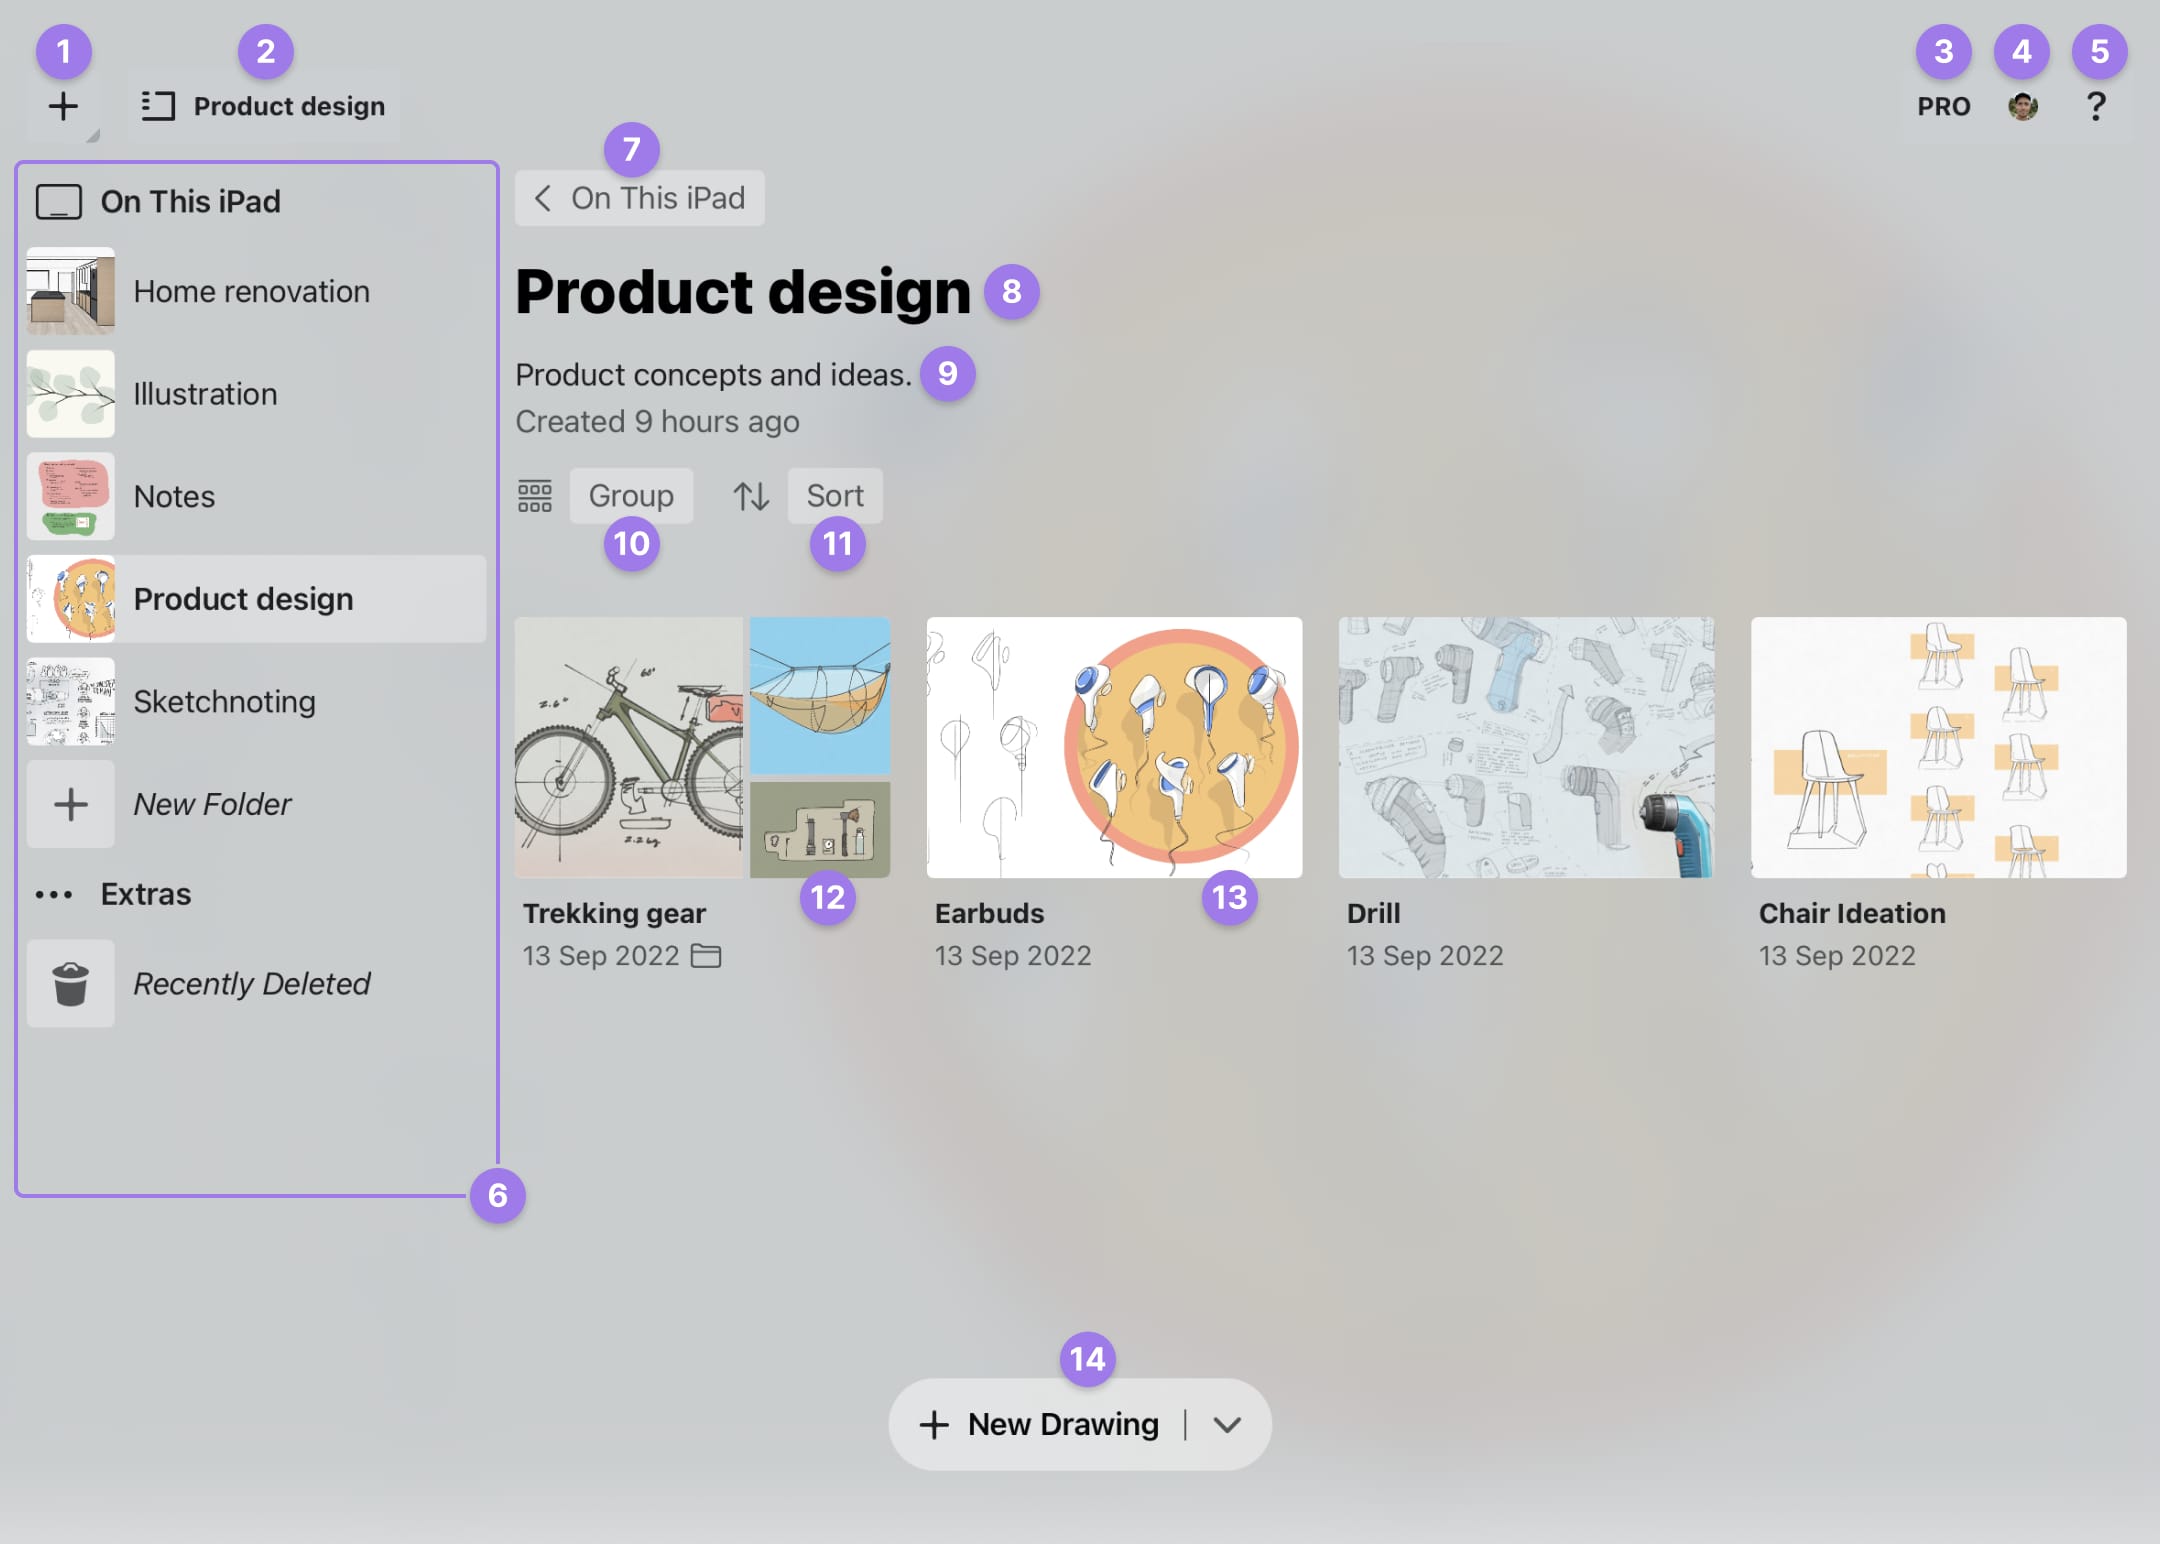Click the sort arrows icon

[x=751, y=496]
